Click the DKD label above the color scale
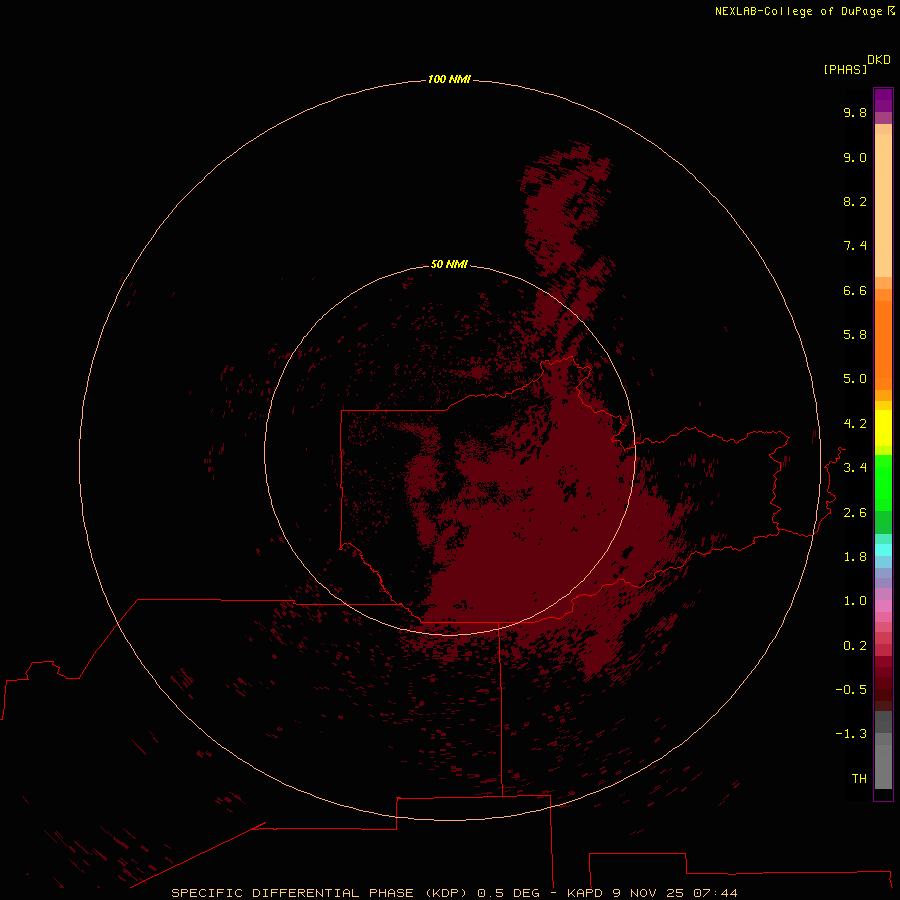This screenshot has height=900, width=900. (879, 60)
